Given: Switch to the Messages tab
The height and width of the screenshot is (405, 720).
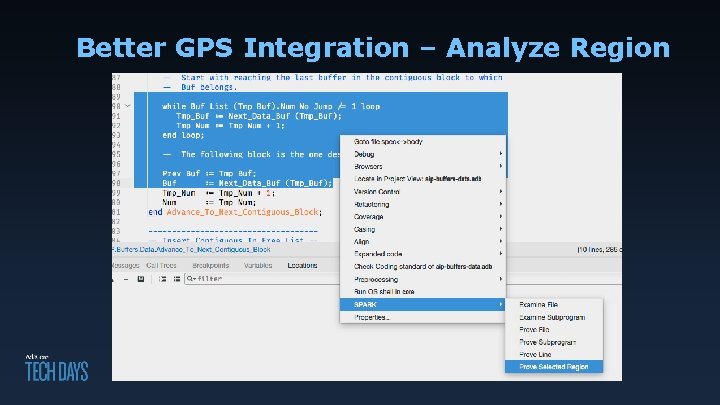Looking at the screenshot, I should 125,265.
